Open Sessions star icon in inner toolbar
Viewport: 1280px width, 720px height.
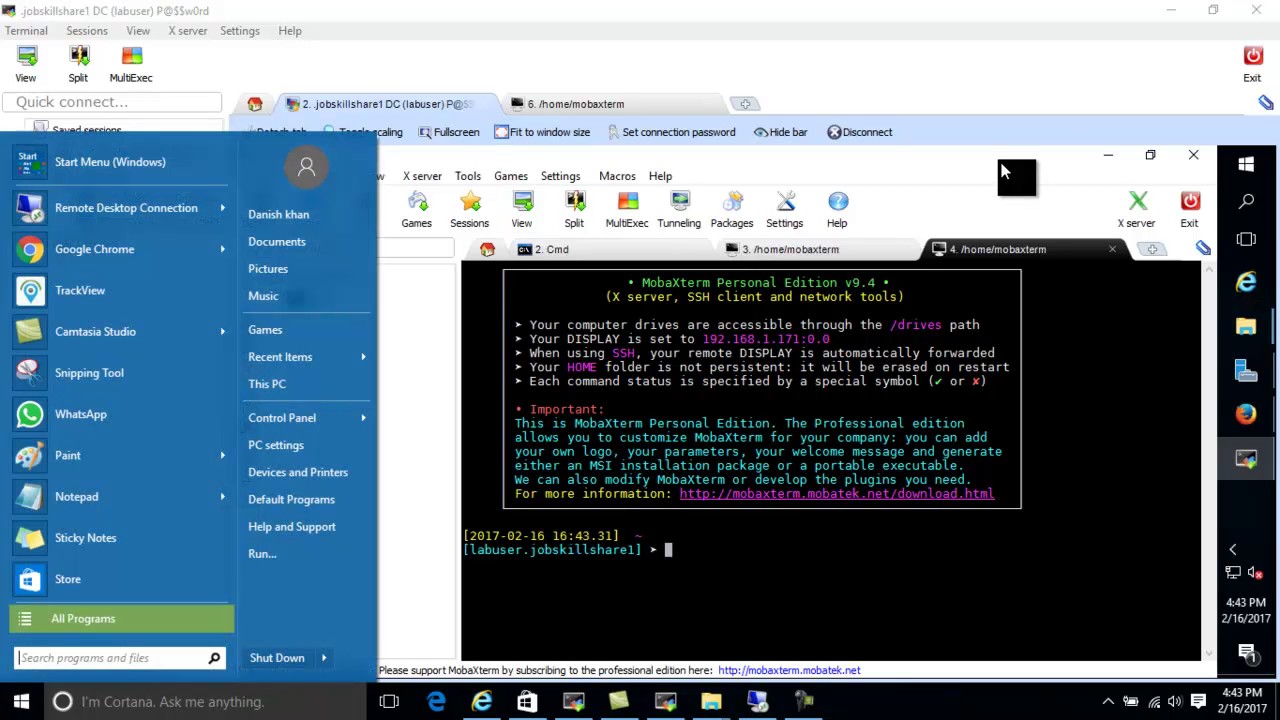click(470, 202)
